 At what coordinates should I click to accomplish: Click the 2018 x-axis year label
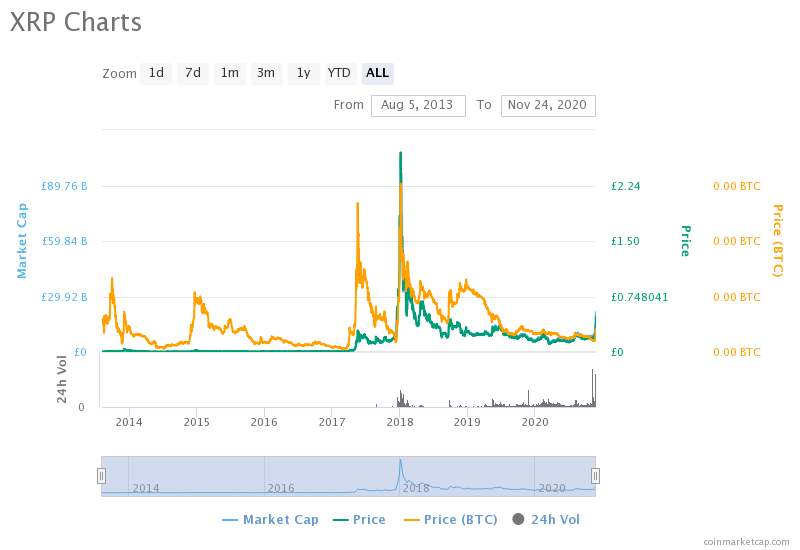tap(400, 422)
